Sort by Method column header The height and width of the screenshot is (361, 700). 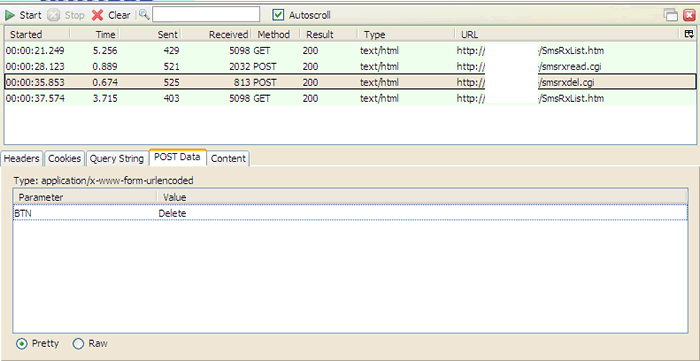point(275,34)
